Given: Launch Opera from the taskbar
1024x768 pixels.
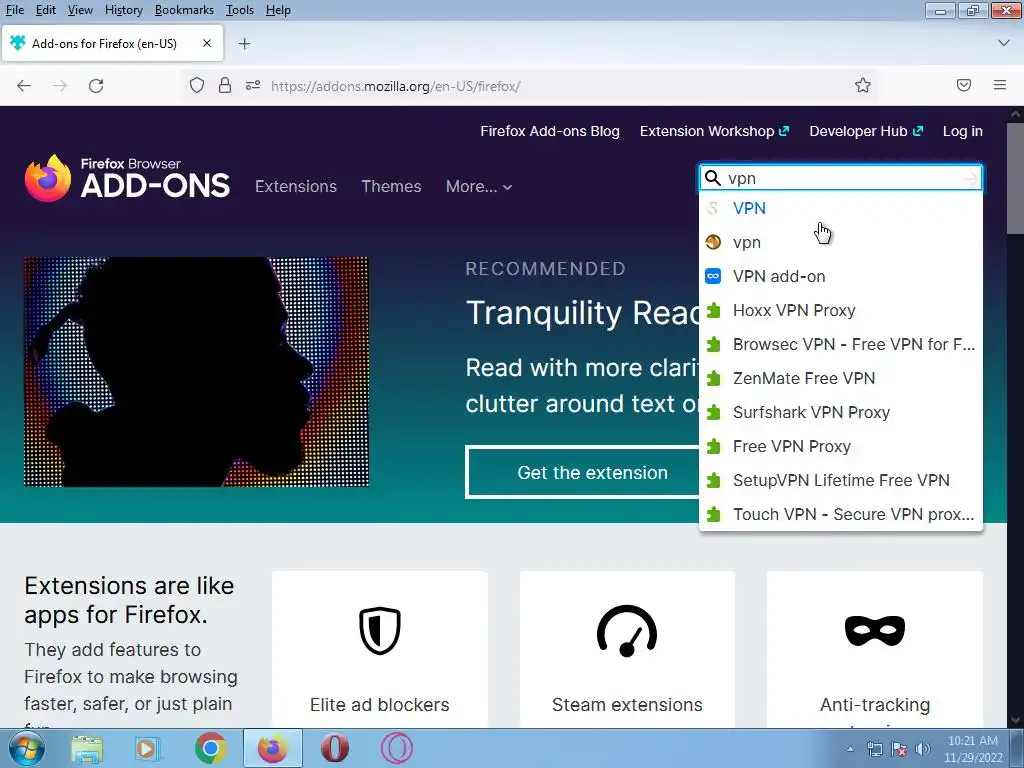Looking at the screenshot, I should point(334,748).
